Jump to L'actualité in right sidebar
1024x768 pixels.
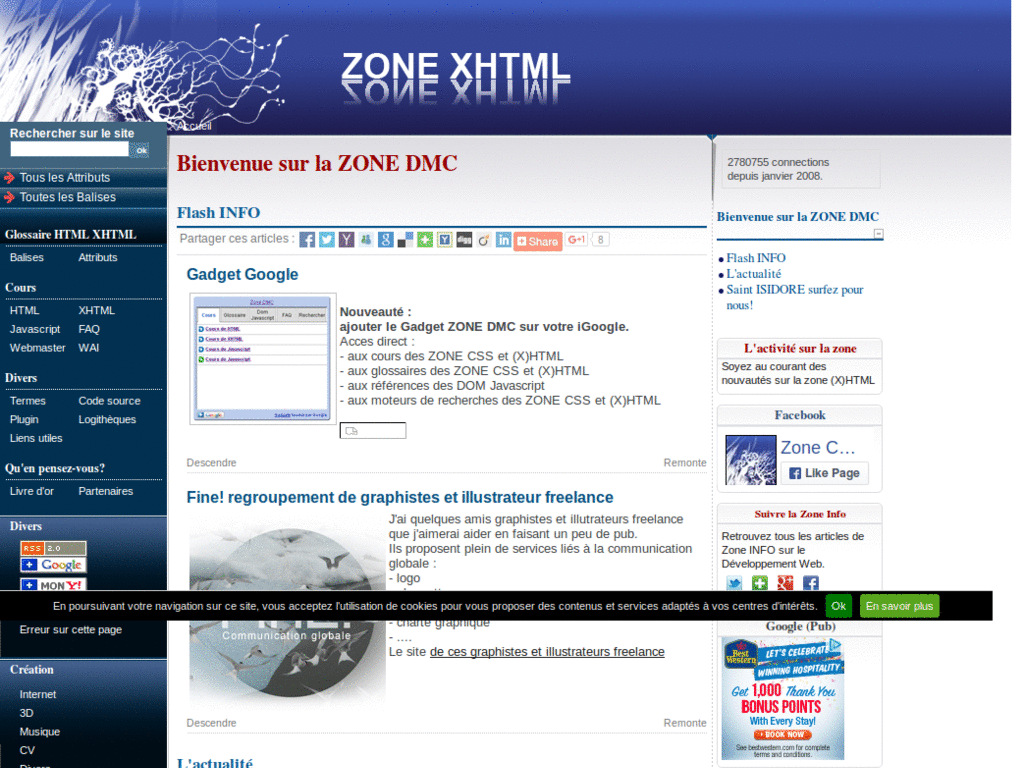click(x=754, y=274)
